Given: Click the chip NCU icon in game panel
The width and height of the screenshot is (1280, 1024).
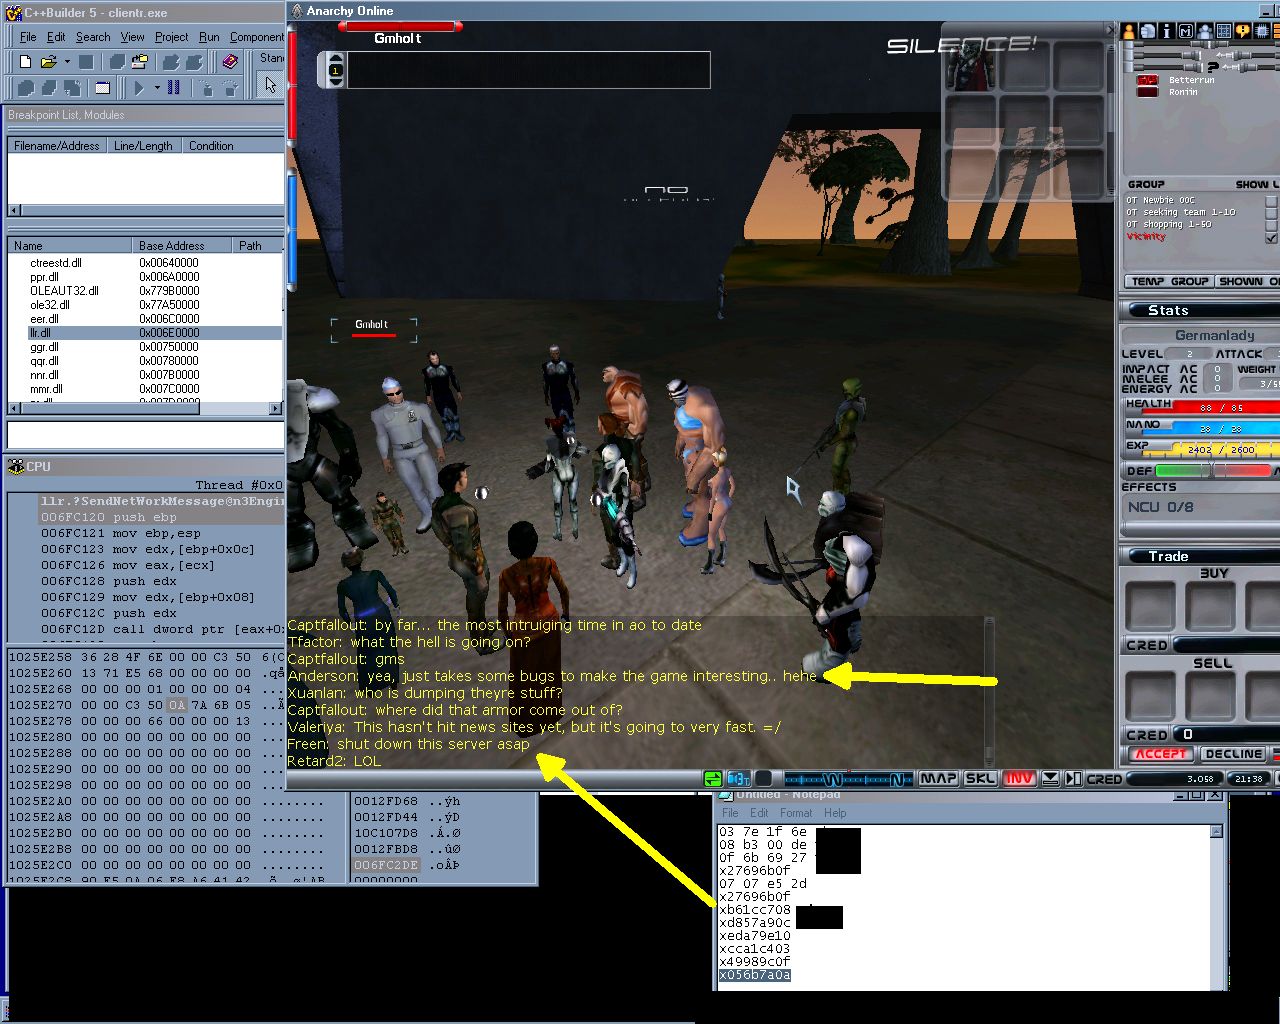Looking at the screenshot, I should coord(1262,31).
